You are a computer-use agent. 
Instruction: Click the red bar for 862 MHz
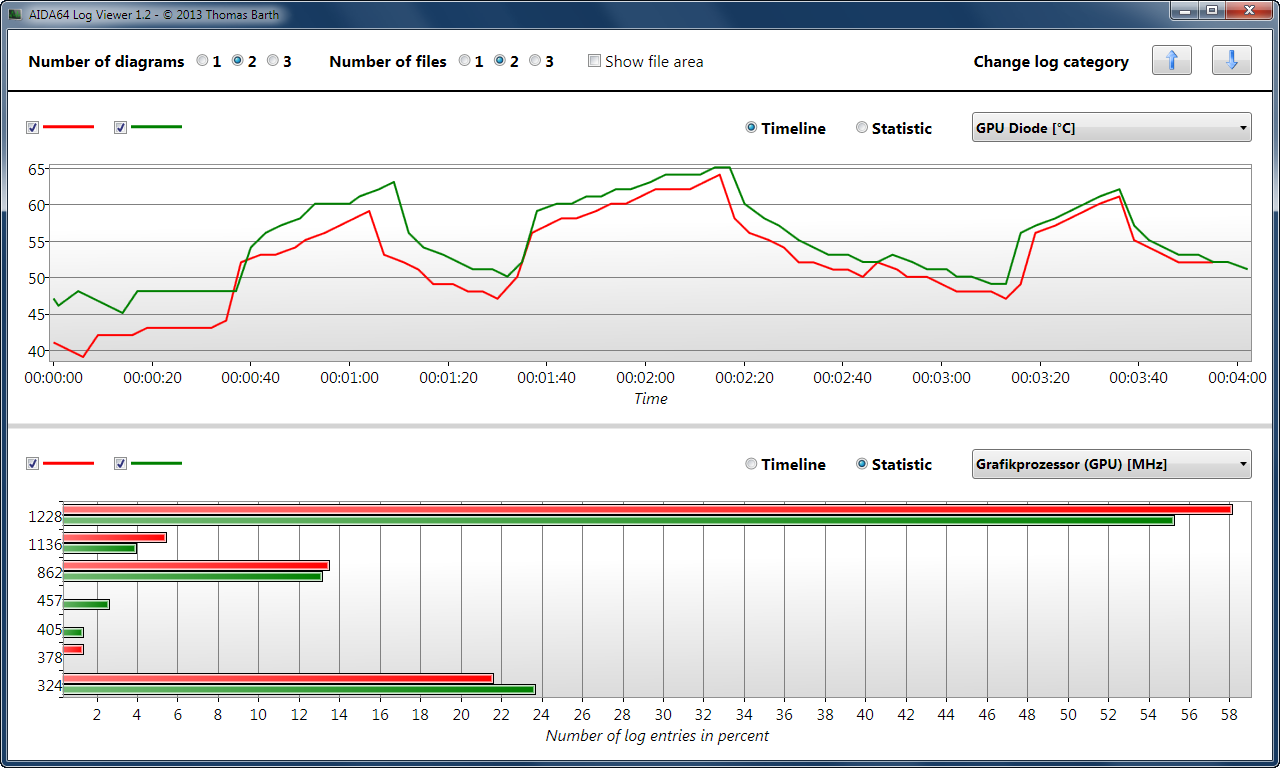click(195, 565)
